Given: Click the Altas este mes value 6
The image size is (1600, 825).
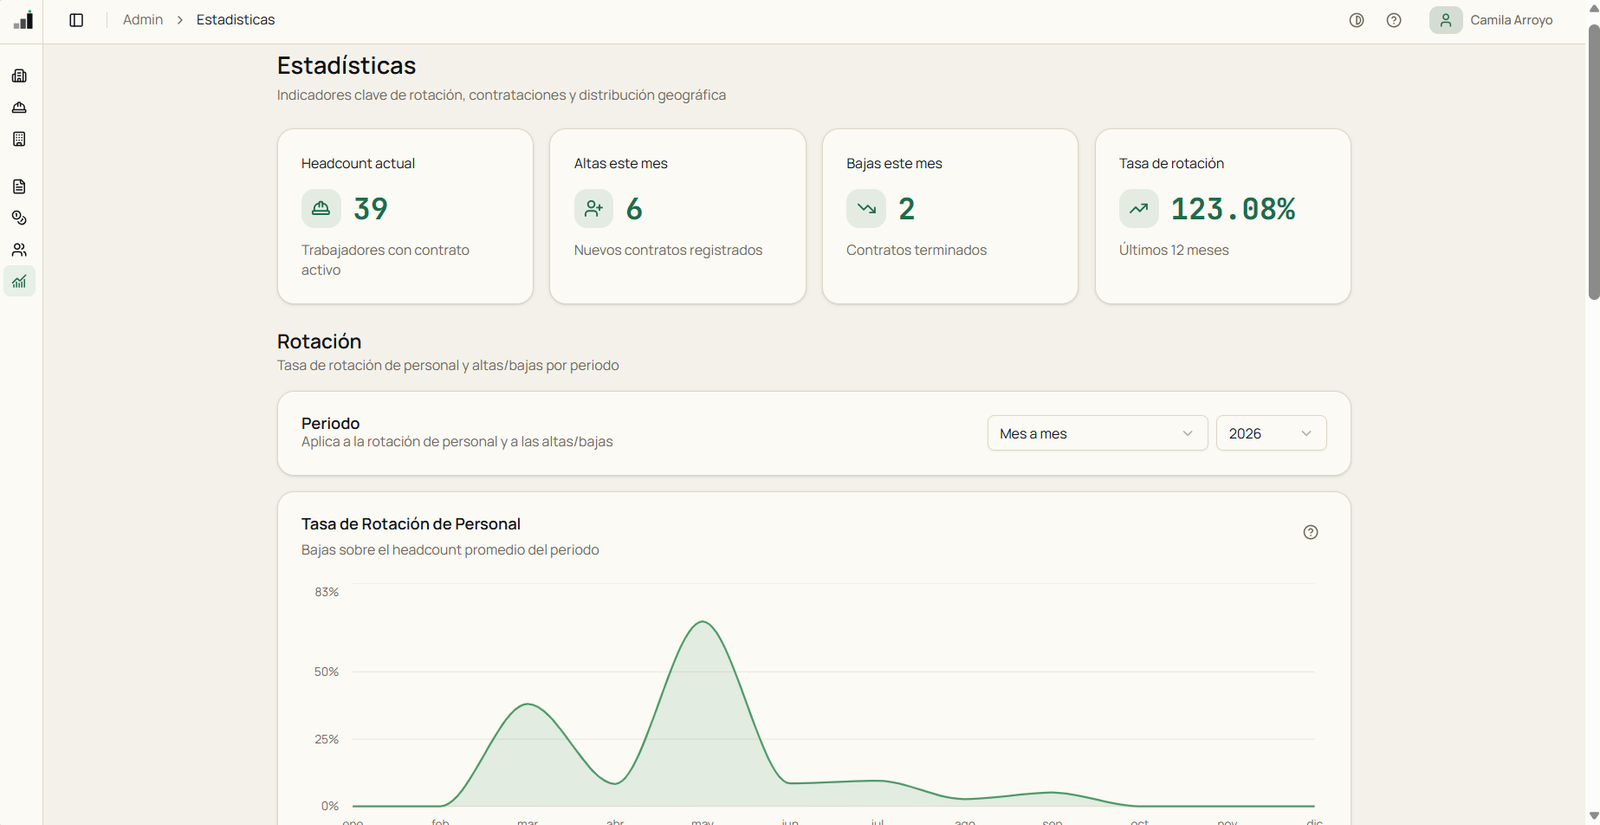Looking at the screenshot, I should [x=634, y=208].
